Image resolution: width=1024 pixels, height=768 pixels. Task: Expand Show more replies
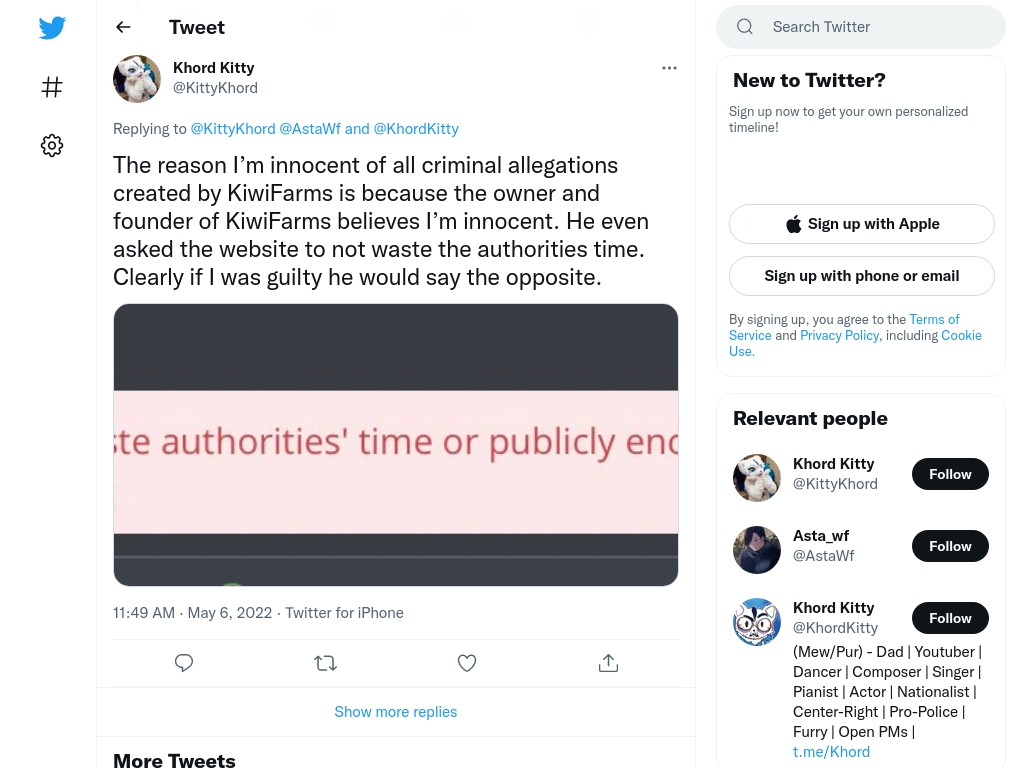tap(396, 712)
